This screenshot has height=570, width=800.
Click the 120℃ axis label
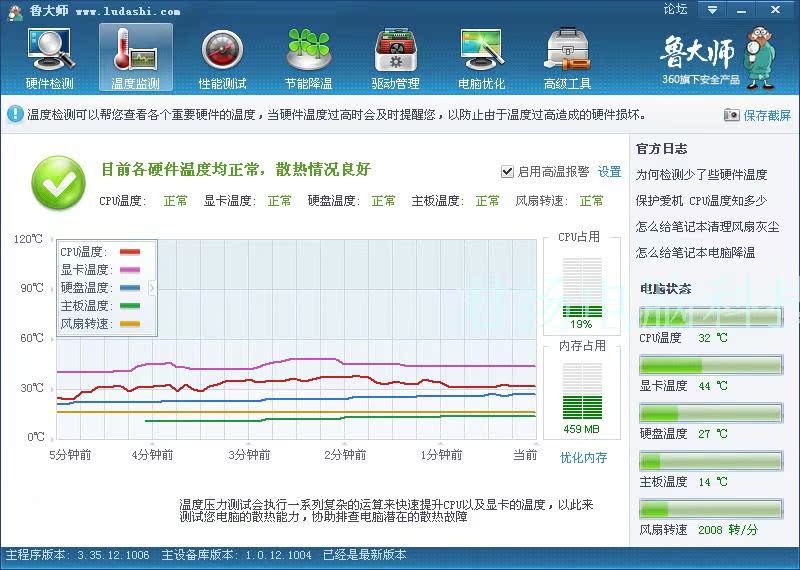coord(28,239)
